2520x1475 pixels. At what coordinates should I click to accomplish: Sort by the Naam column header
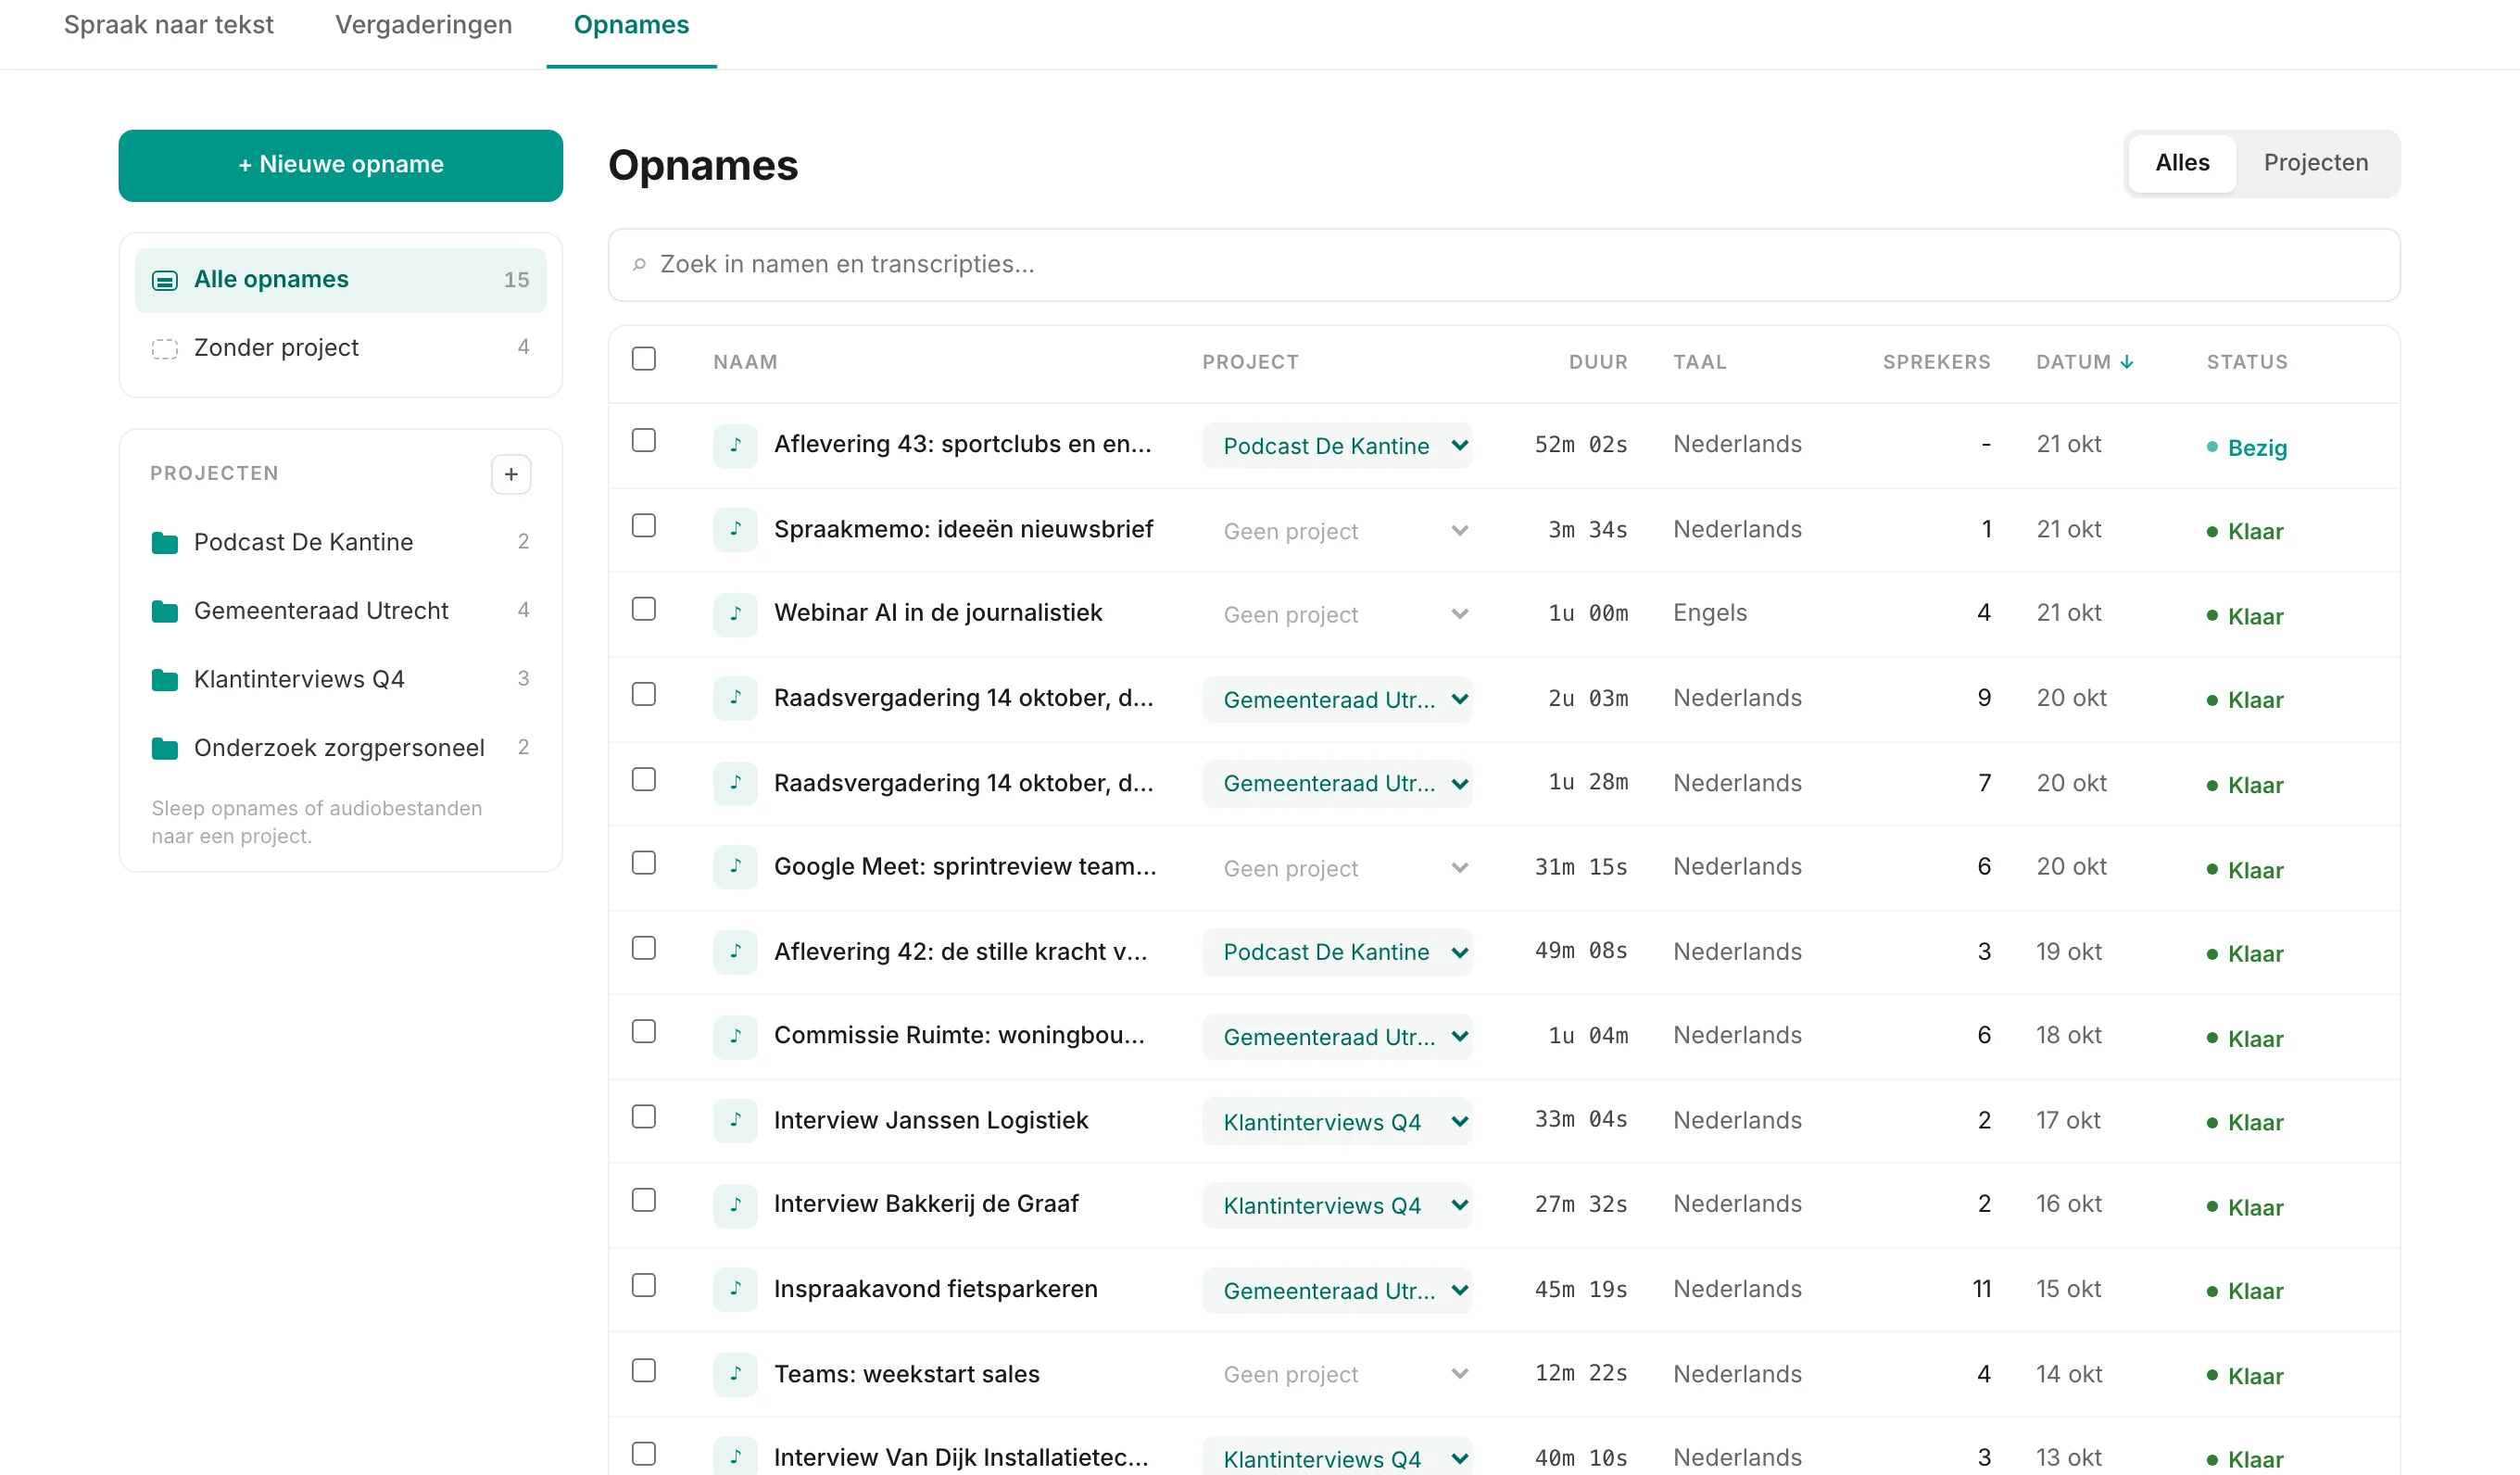coord(745,362)
